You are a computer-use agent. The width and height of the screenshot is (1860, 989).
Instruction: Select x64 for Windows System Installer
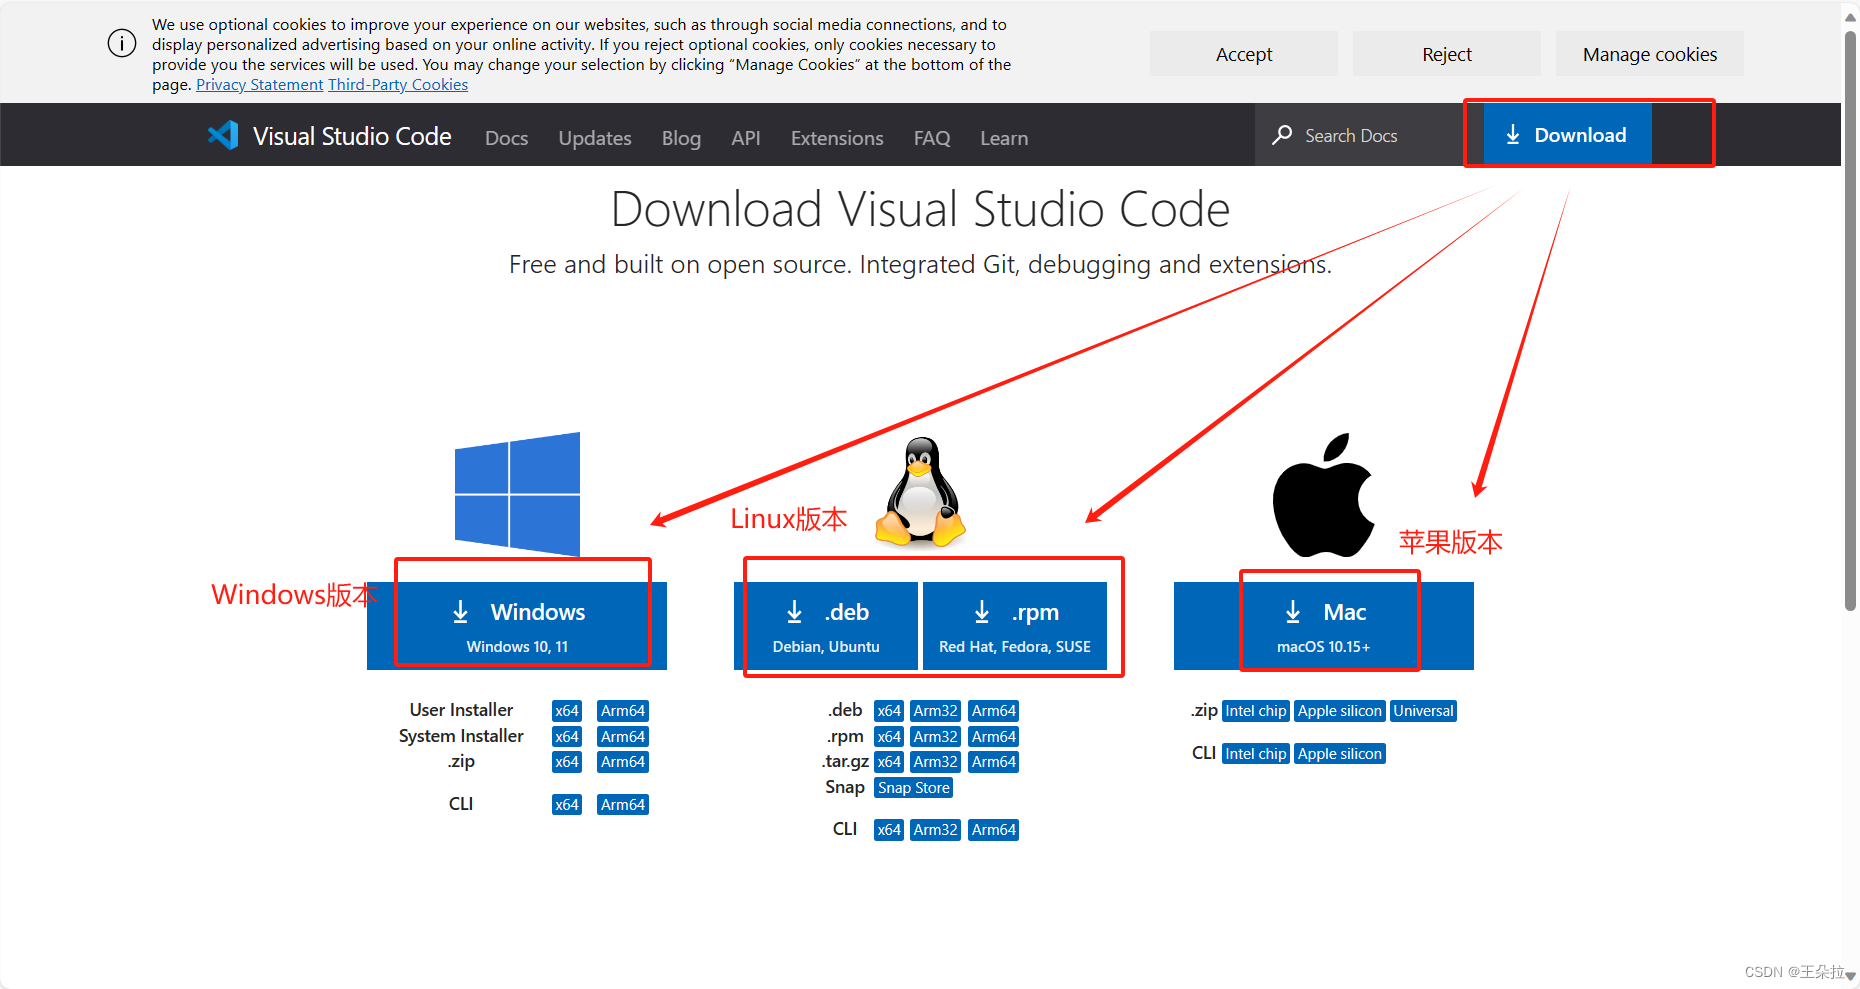(567, 737)
